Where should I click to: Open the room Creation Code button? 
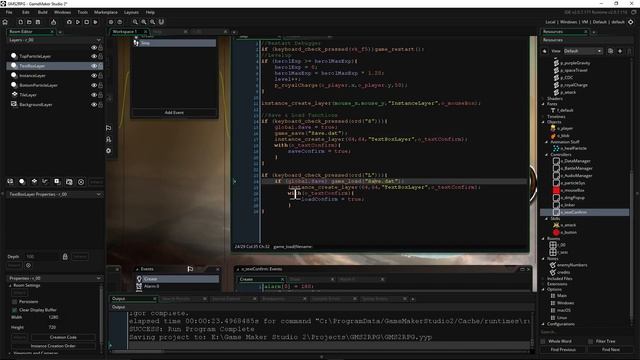(x=63, y=338)
